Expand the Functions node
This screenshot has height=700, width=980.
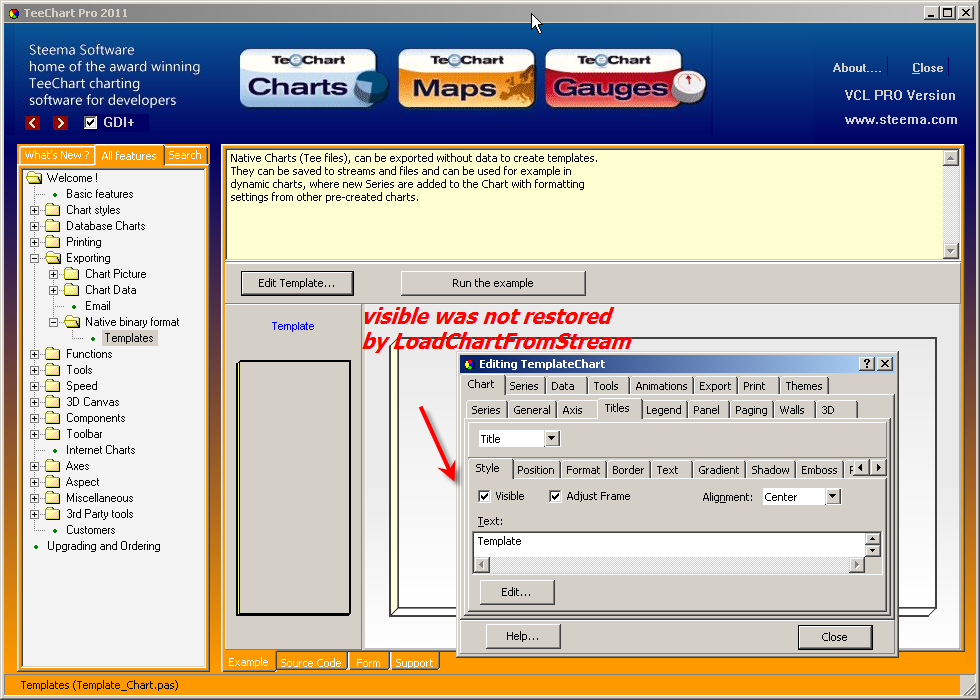(x=35, y=354)
